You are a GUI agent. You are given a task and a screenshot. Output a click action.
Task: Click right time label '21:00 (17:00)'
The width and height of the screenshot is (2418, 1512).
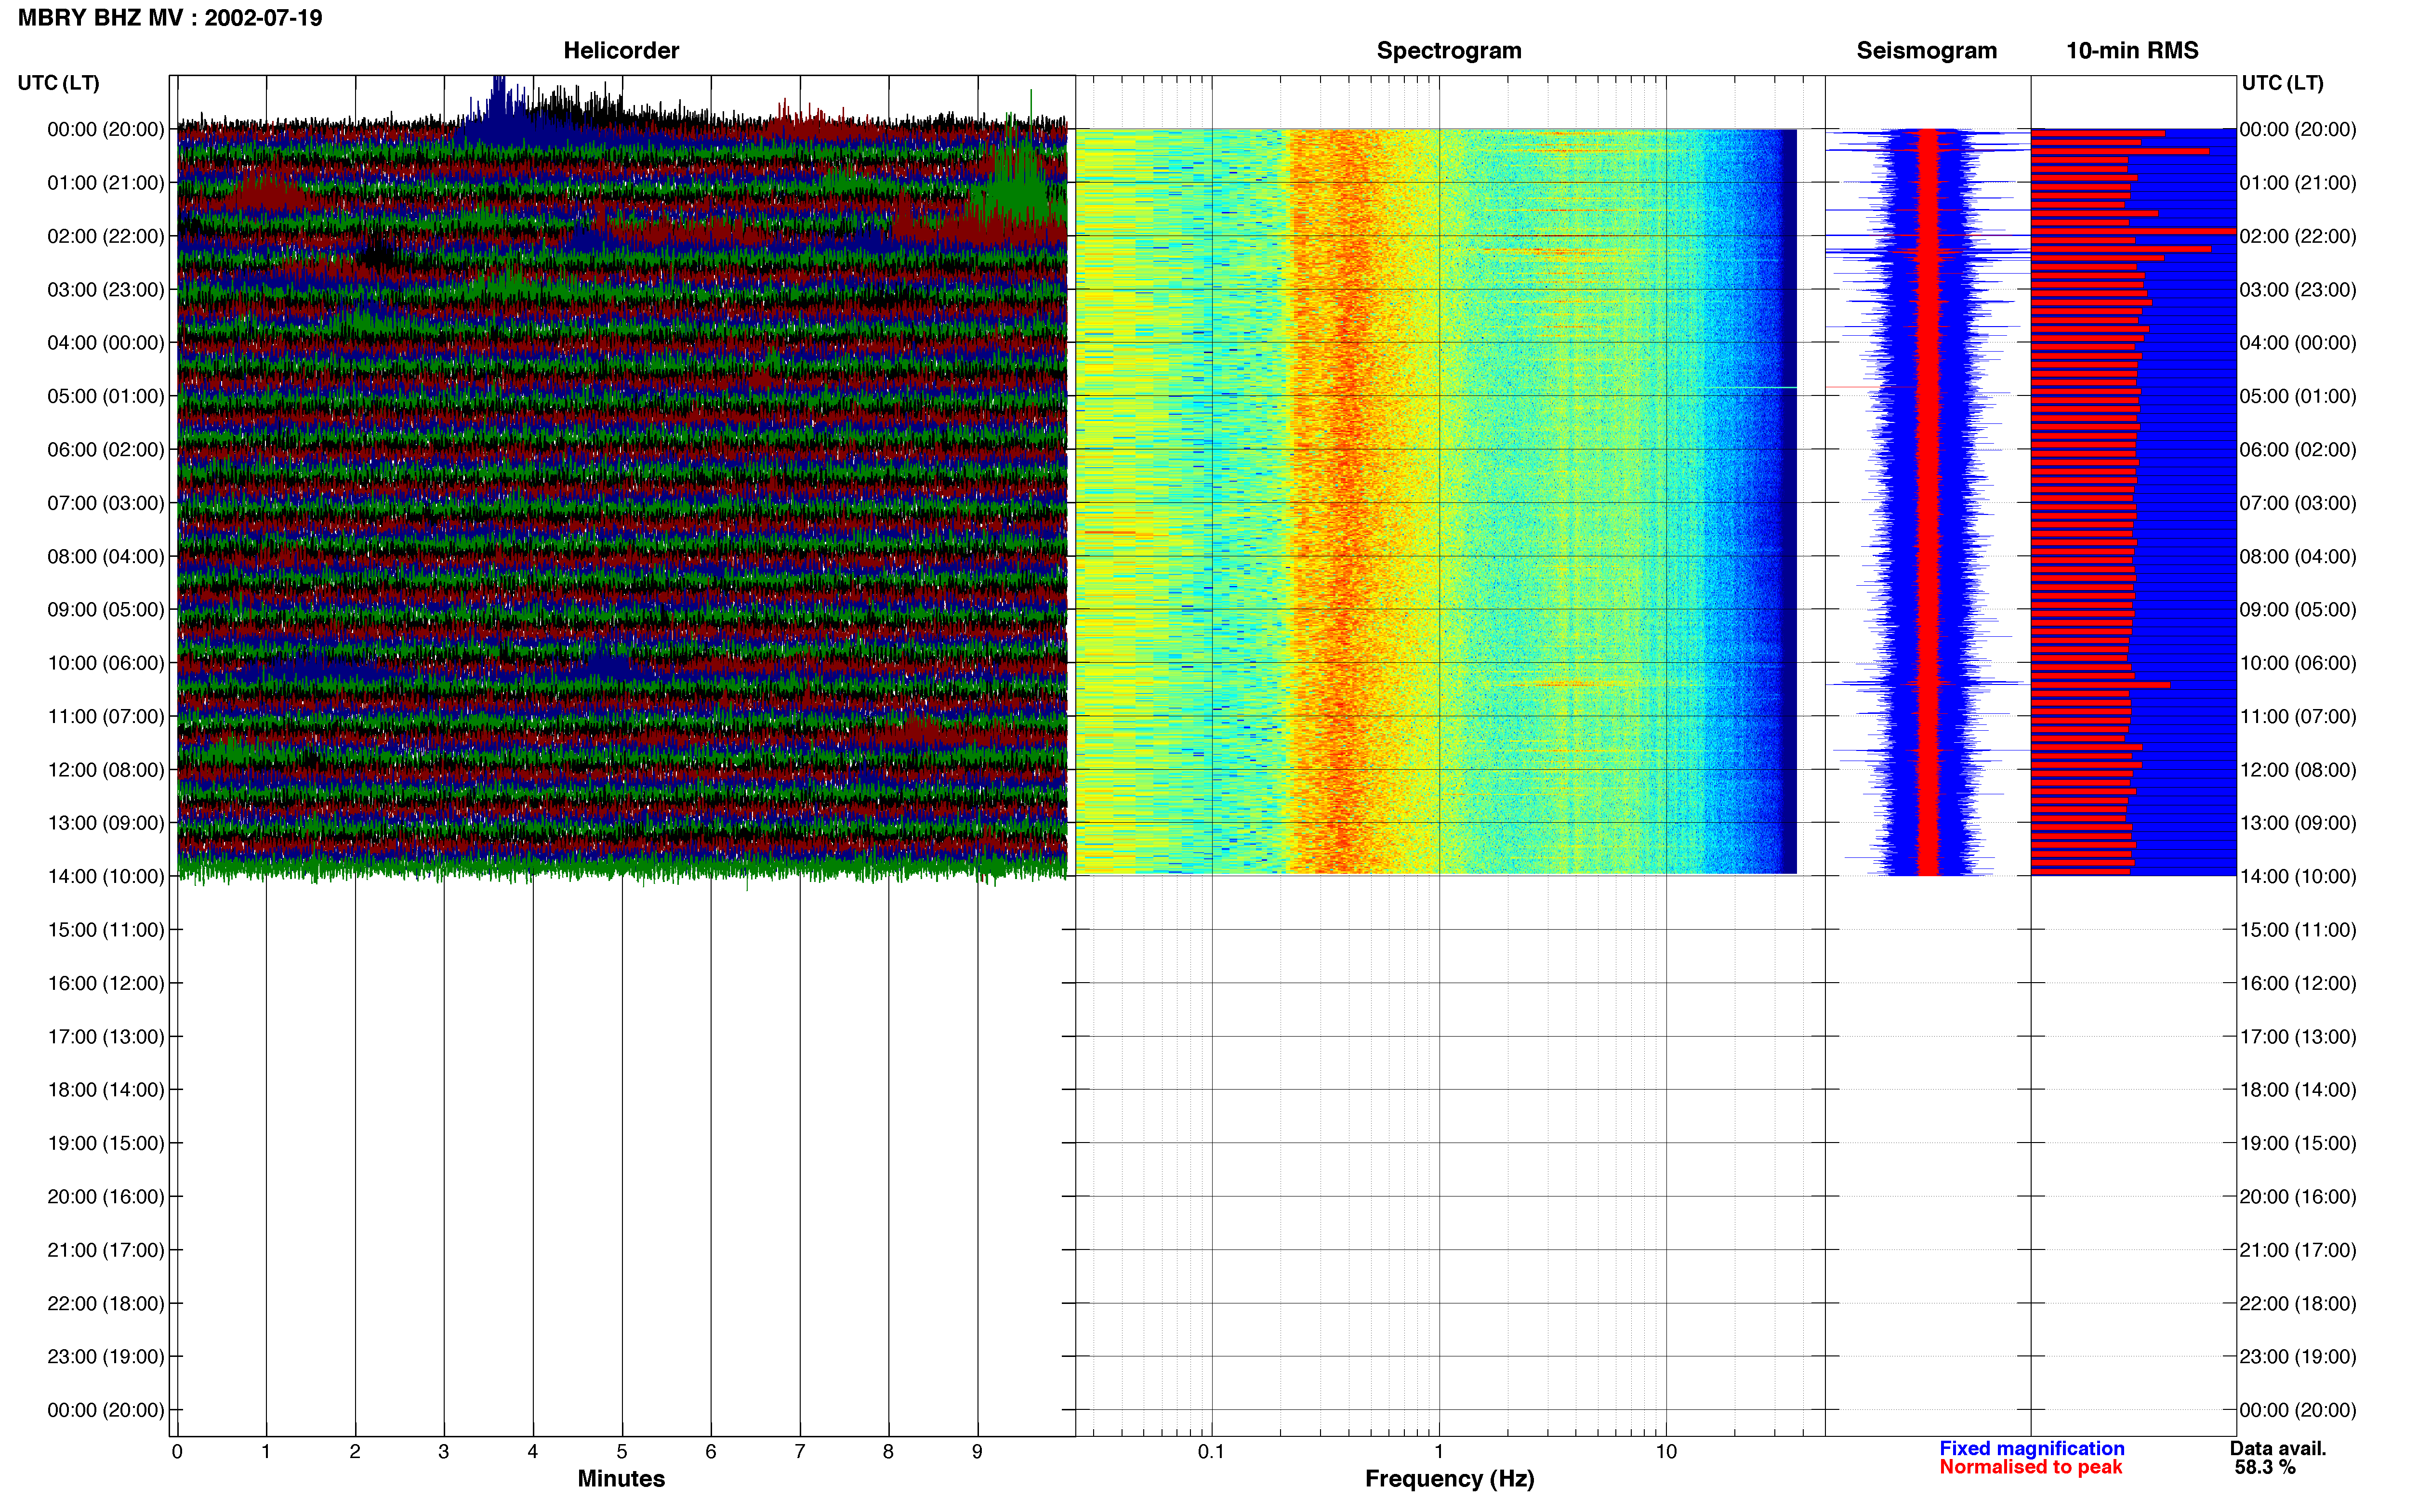click(x=2298, y=1250)
